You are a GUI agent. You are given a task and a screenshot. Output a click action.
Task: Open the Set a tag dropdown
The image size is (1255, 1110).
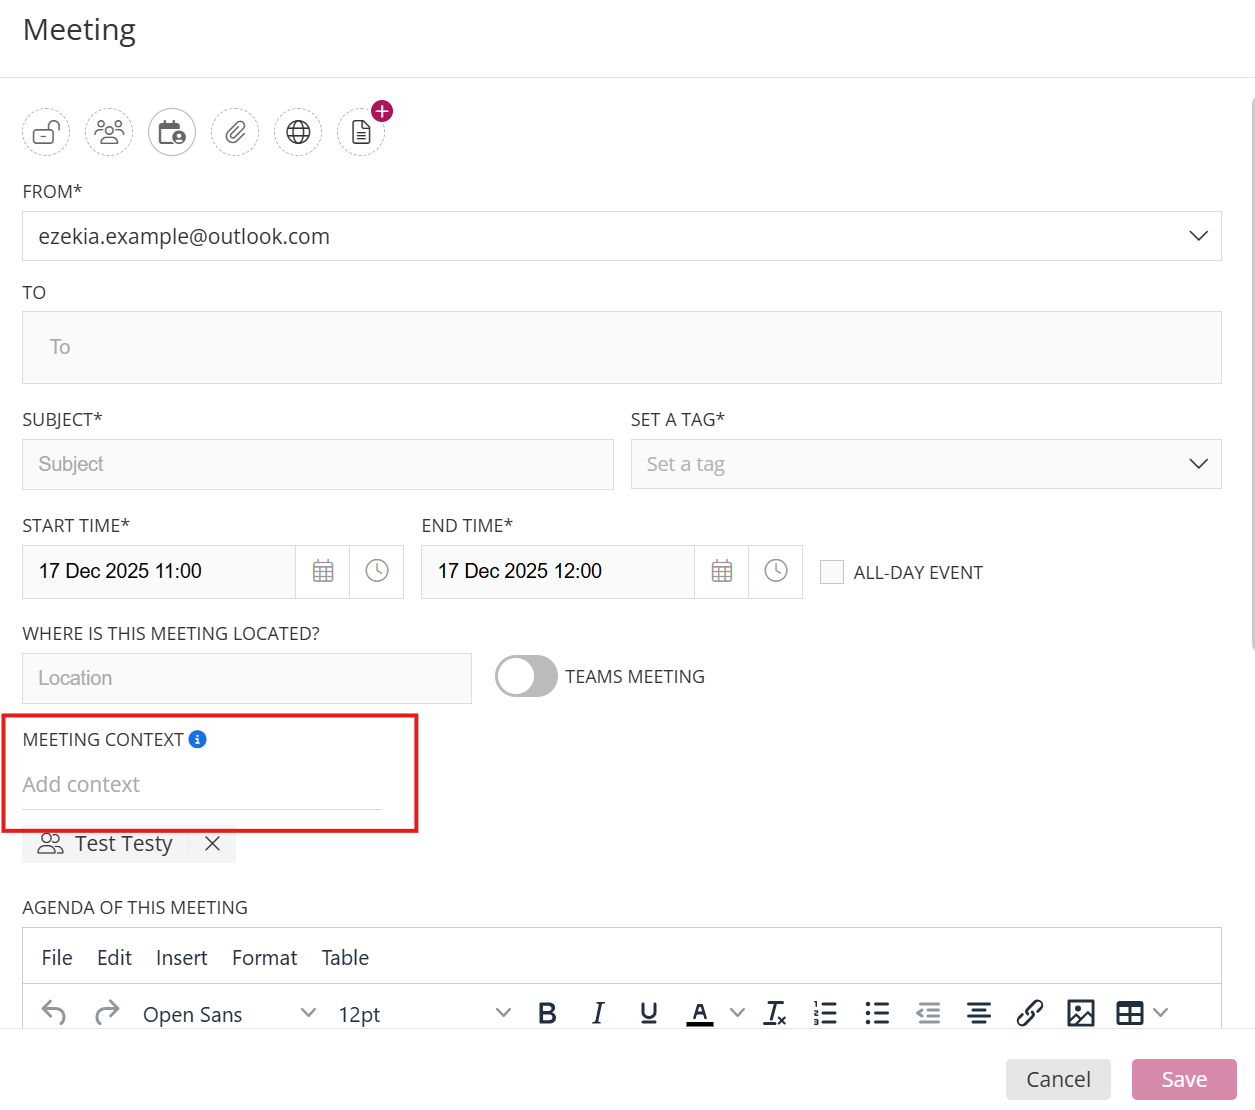(x=1198, y=464)
